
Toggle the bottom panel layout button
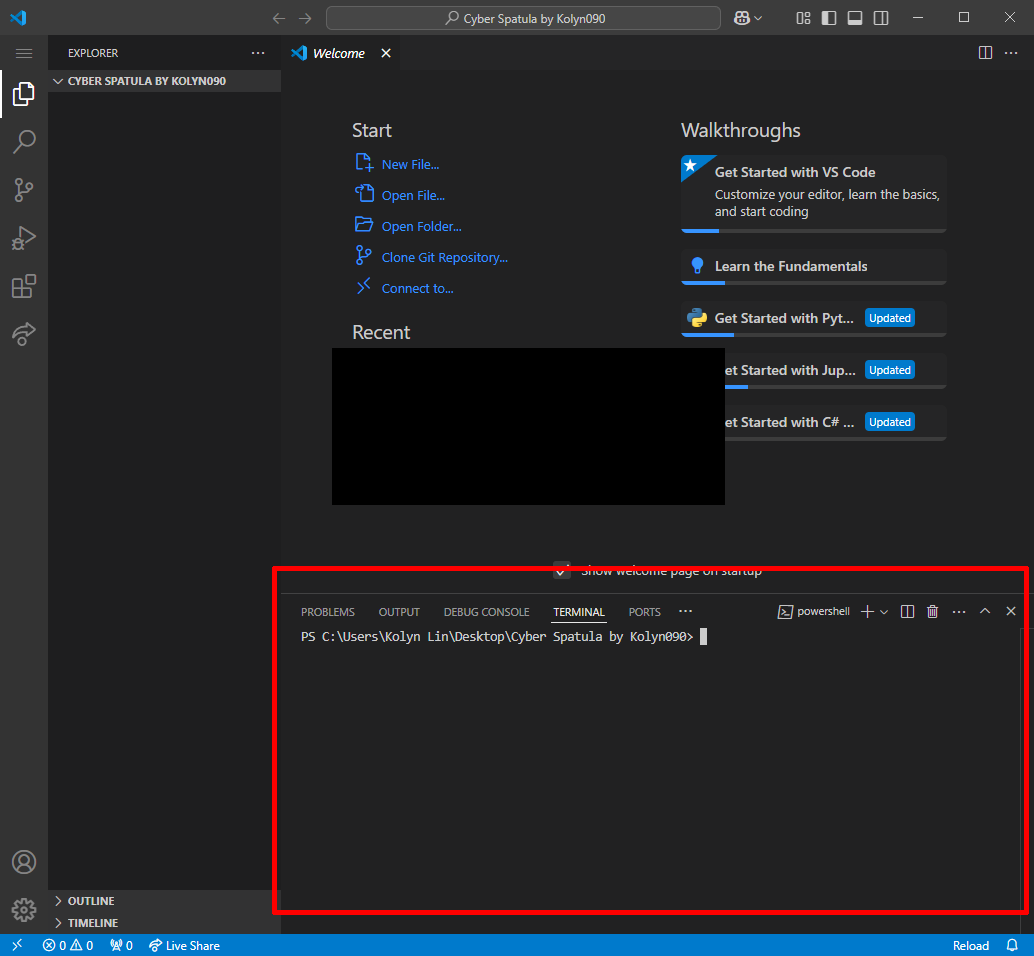click(855, 18)
